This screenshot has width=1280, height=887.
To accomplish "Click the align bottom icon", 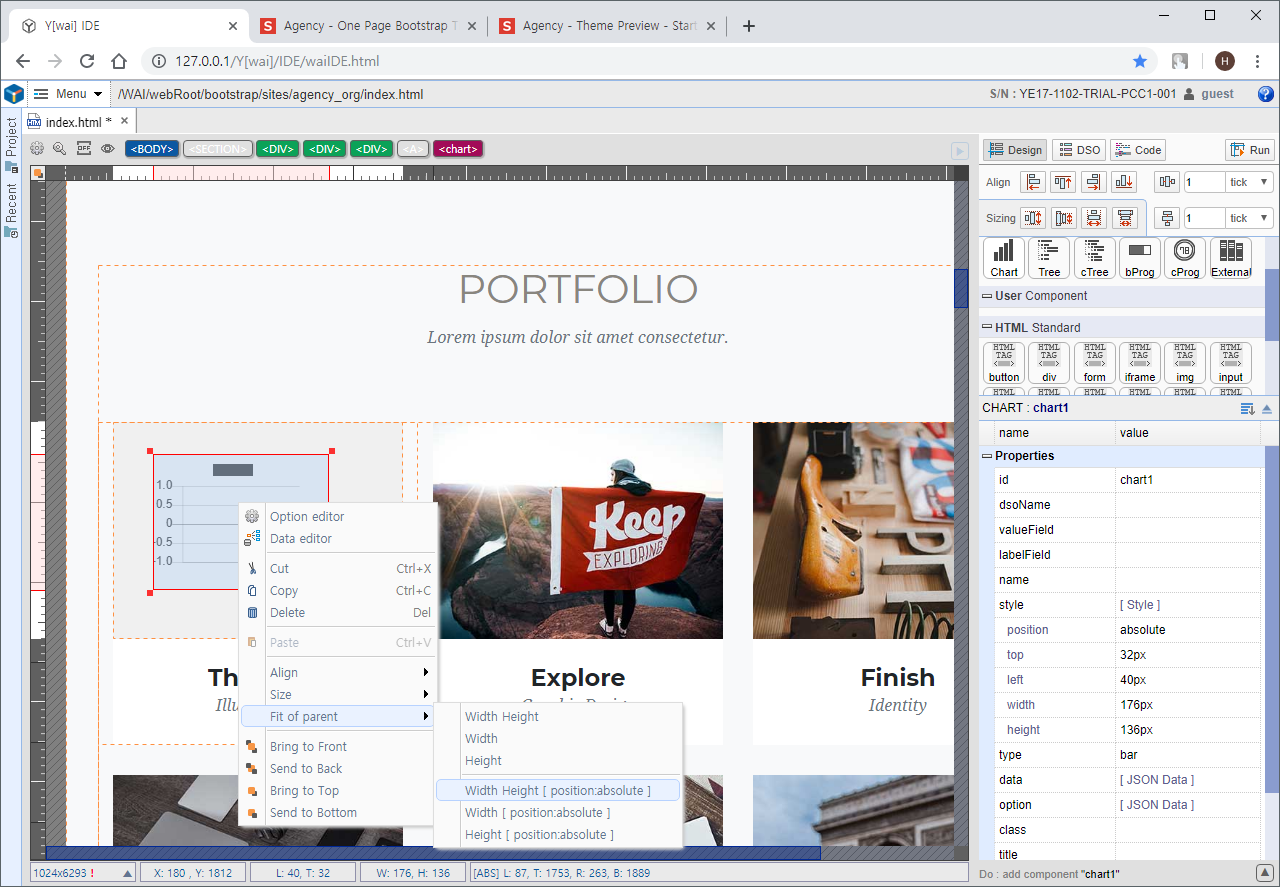I will [x=1124, y=182].
